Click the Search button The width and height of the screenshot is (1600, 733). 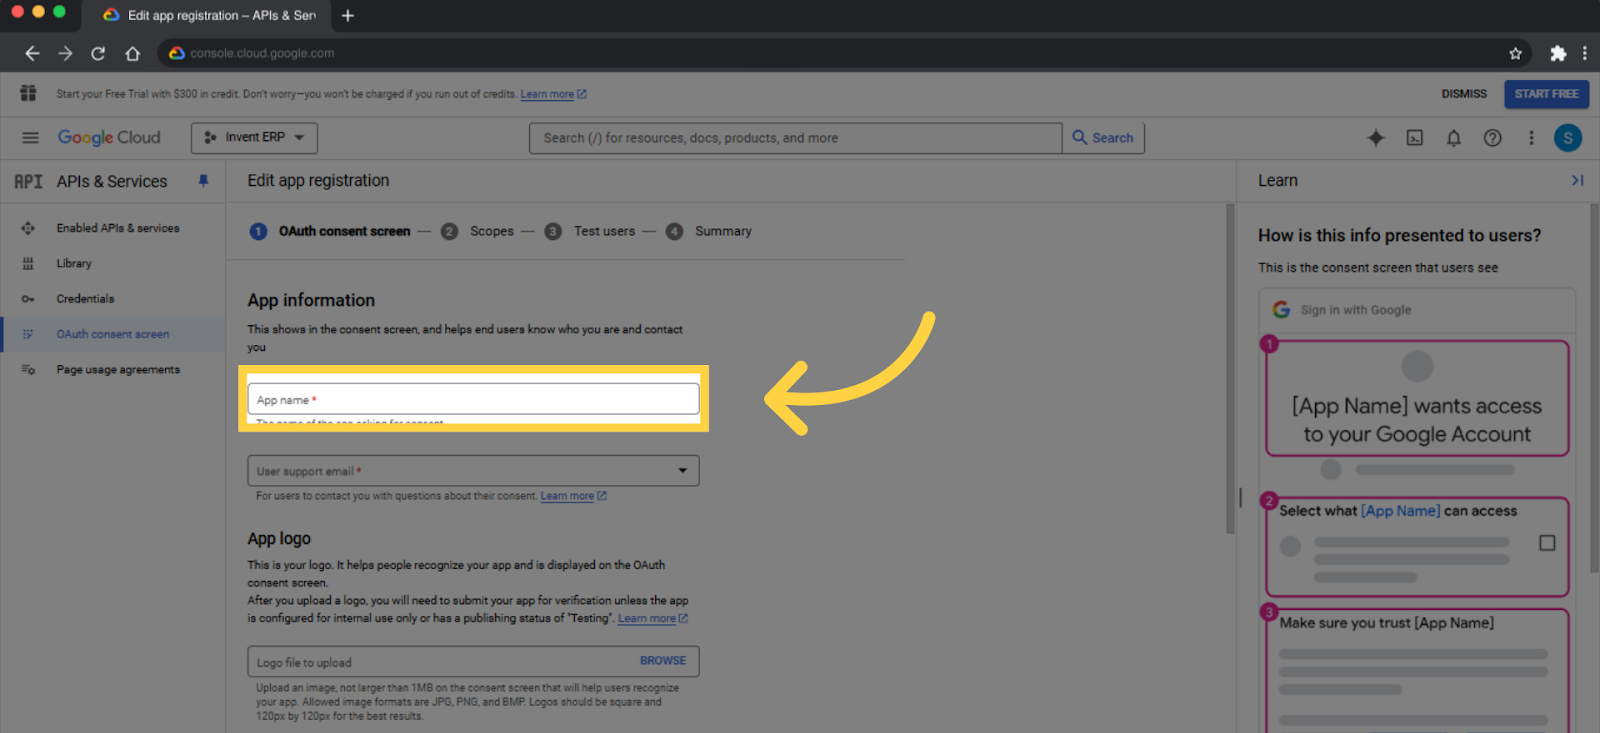1103,138
